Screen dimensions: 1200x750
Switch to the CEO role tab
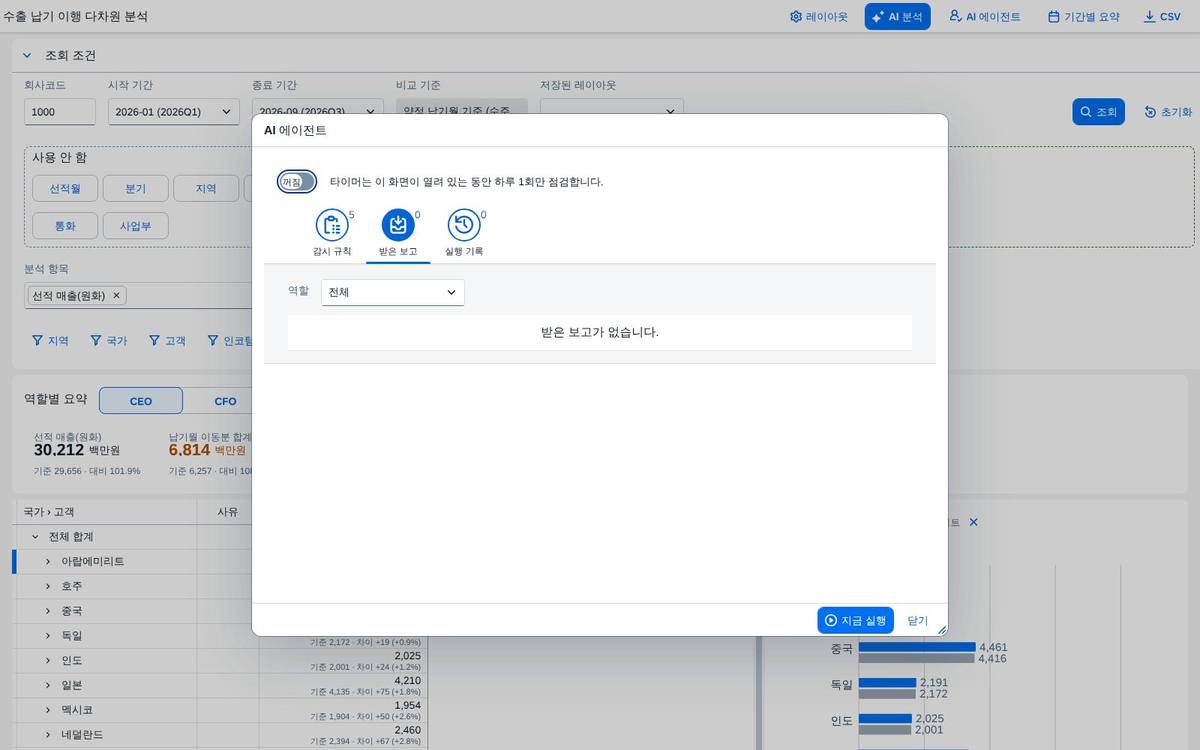pyautogui.click(x=141, y=401)
